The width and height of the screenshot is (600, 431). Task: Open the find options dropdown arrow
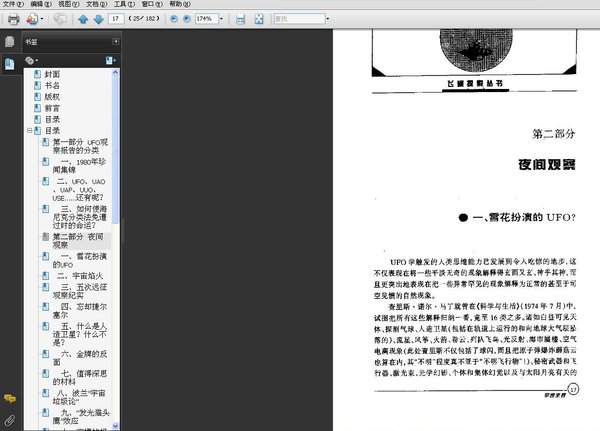328,19
